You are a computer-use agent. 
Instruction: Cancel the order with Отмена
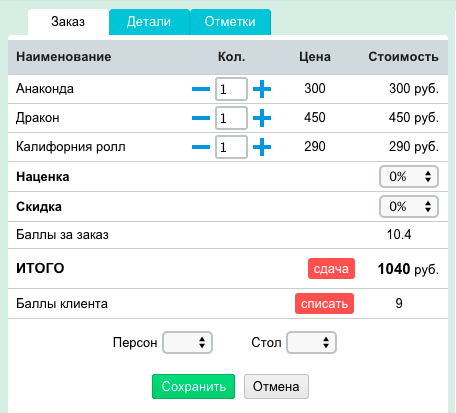[276, 387]
